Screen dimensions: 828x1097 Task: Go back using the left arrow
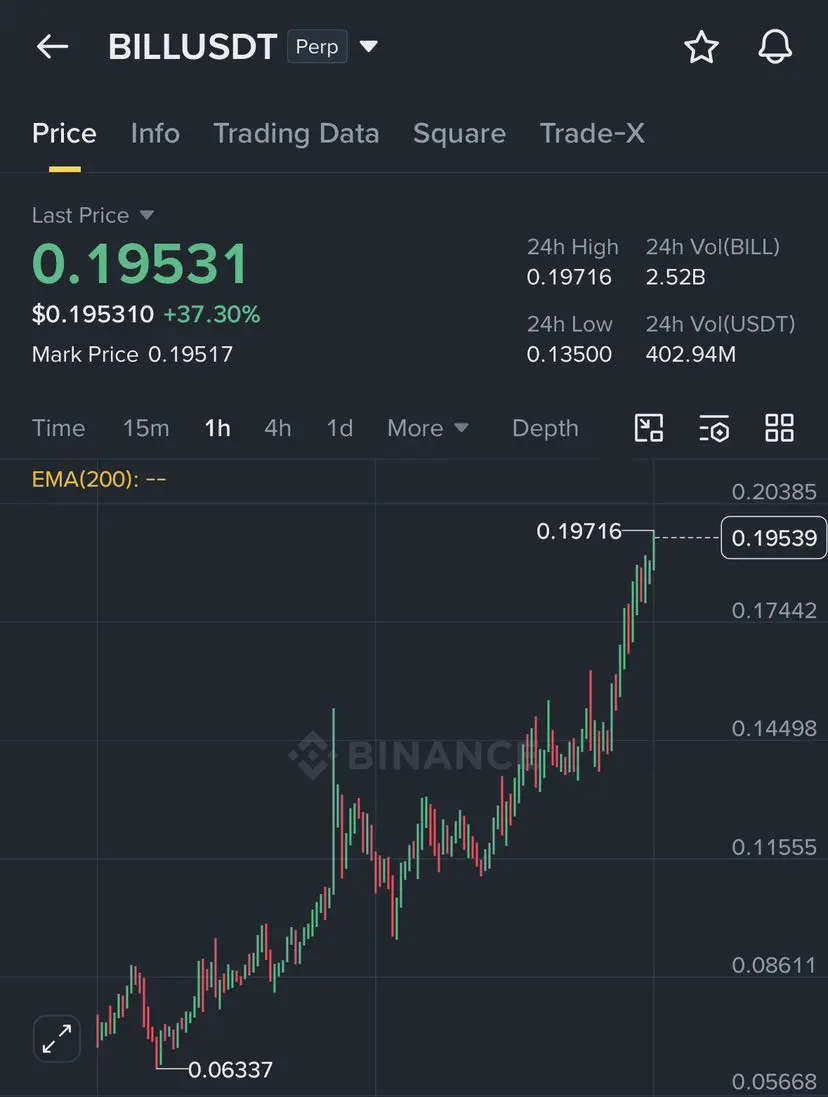(x=52, y=47)
